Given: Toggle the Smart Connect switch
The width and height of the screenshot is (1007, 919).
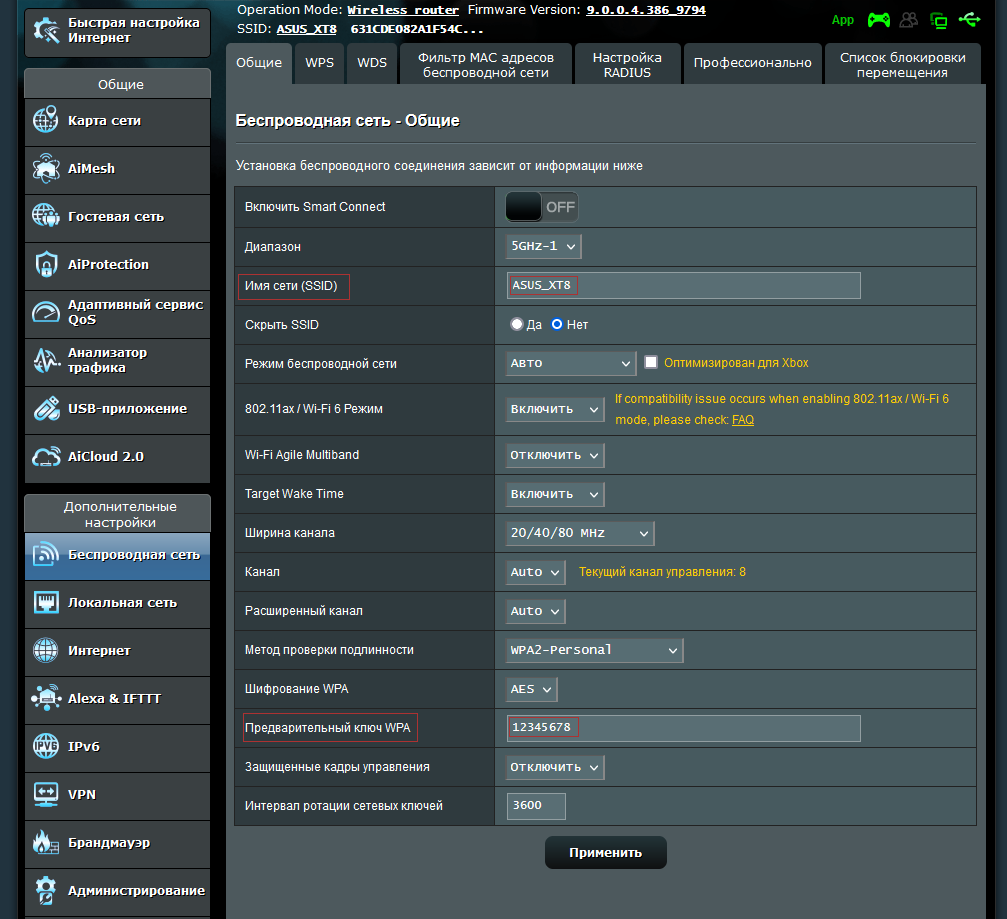Looking at the screenshot, I should point(541,207).
